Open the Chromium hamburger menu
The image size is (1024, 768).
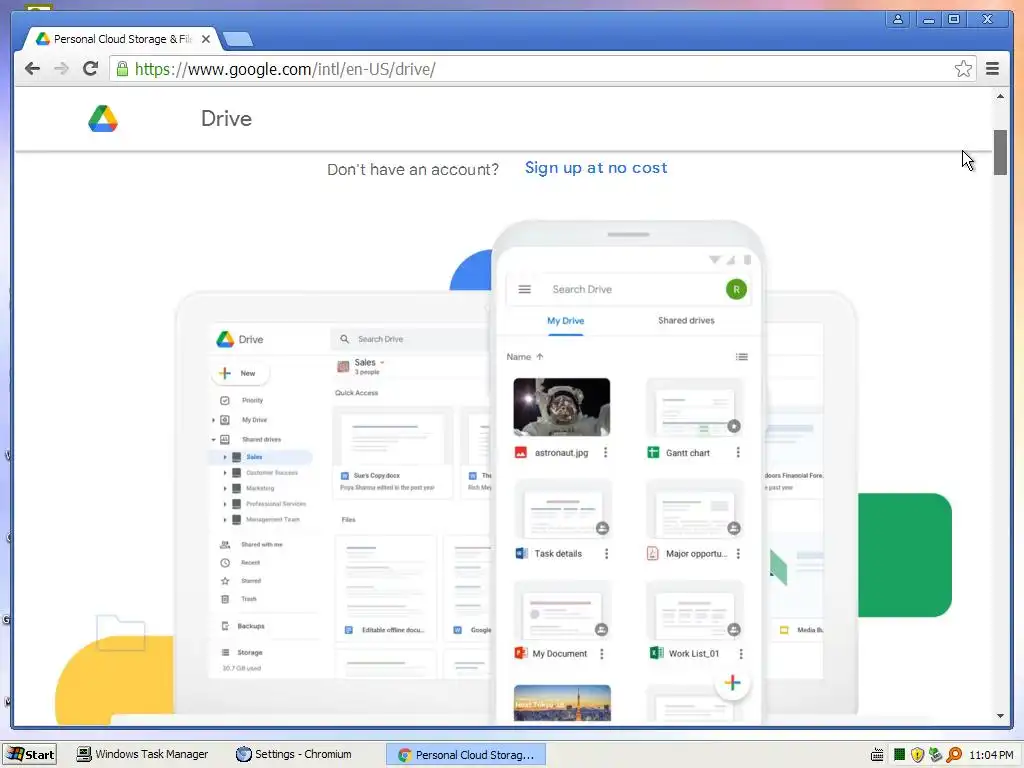[x=992, y=69]
